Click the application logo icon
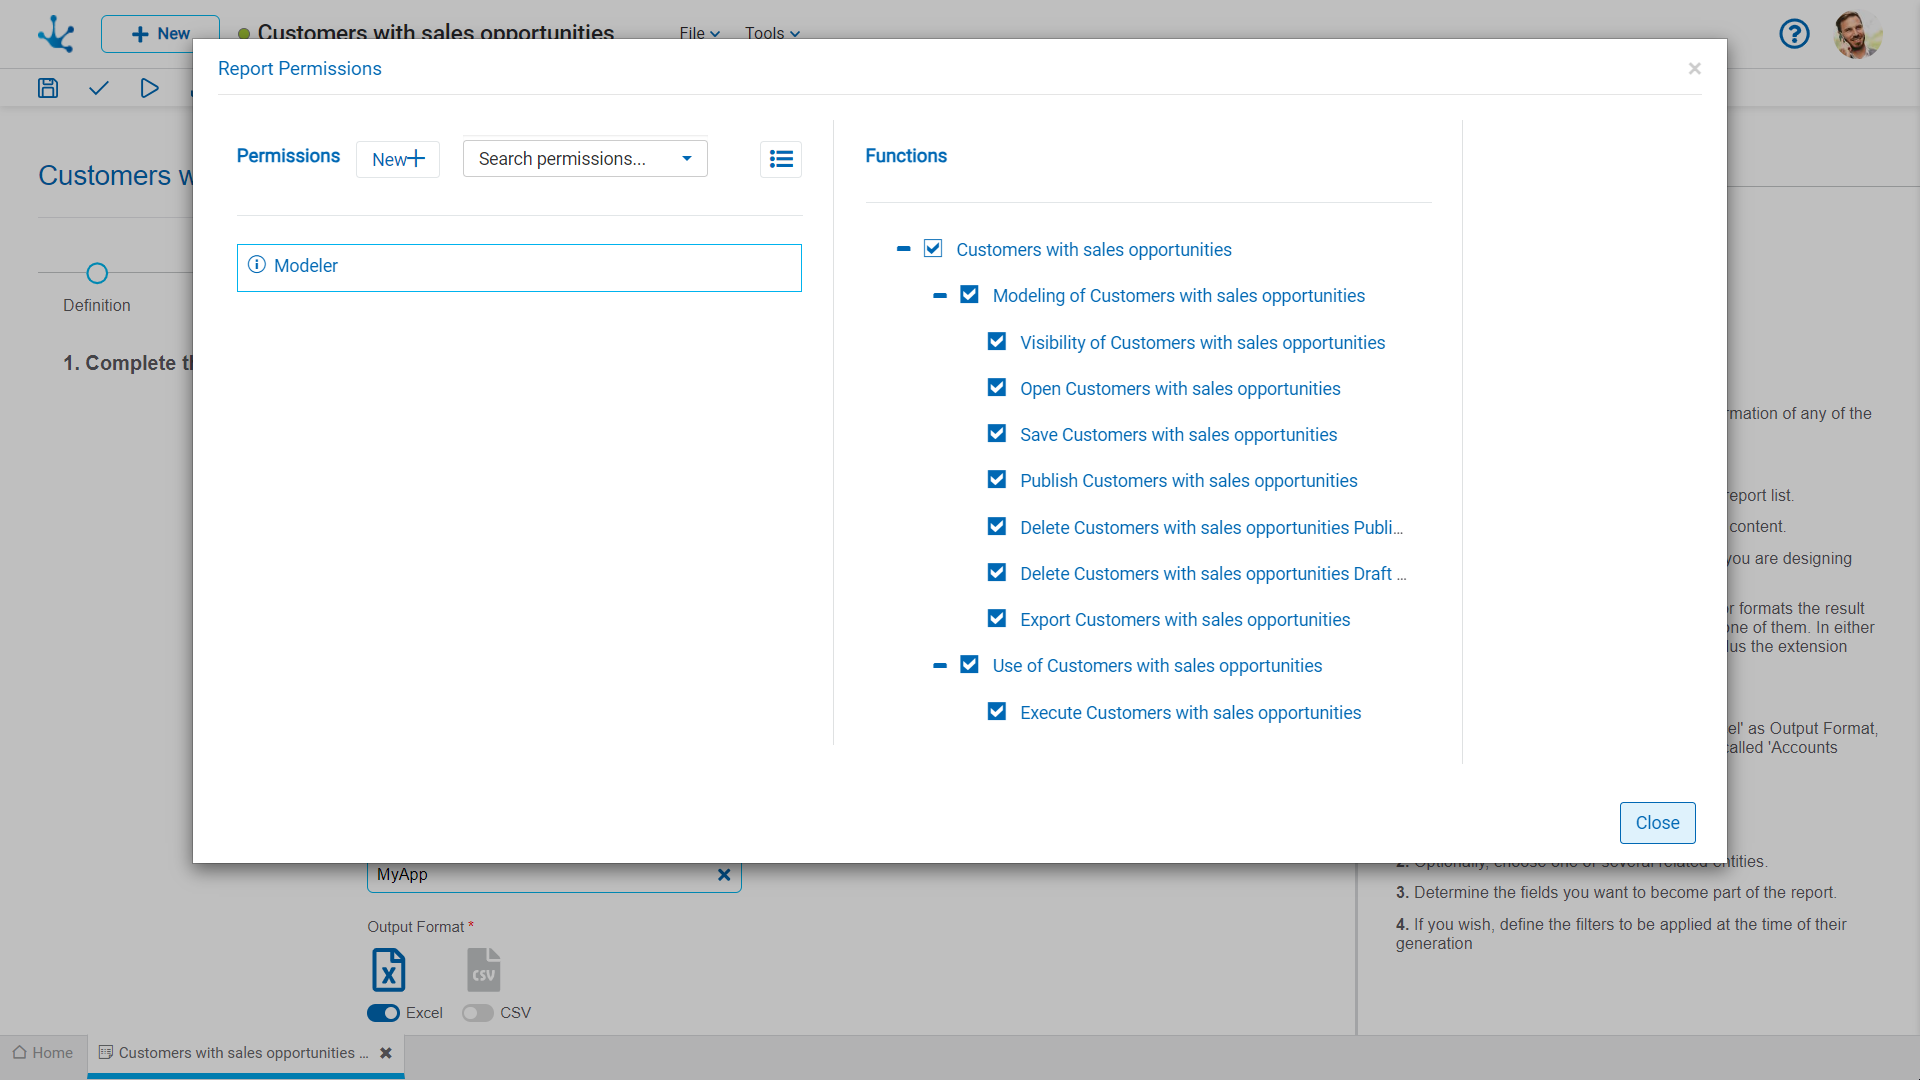The width and height of the screenshot is (1920, 1080). (56, 34)
